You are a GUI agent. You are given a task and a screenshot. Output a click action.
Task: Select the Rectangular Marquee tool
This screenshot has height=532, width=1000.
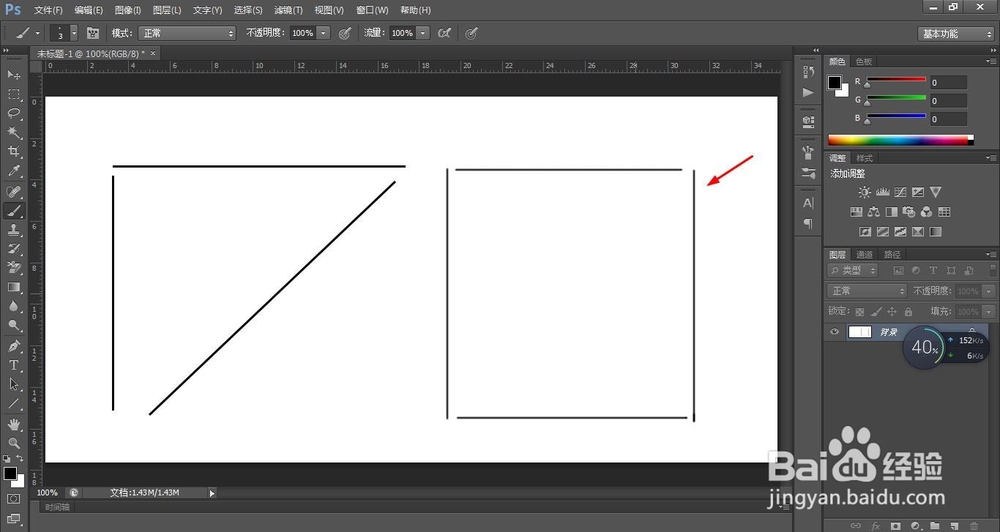[x=13, y=94]
